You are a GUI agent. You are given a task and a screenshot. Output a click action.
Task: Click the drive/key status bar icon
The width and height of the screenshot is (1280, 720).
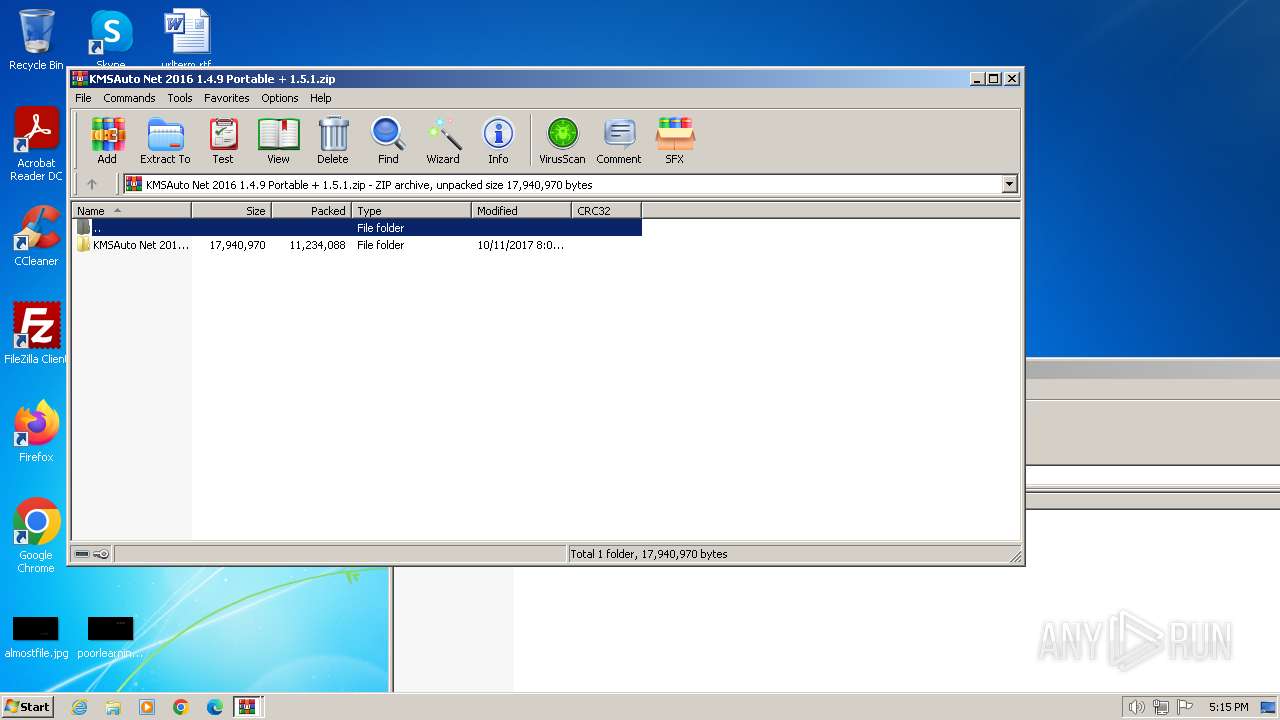click(92, 554)
